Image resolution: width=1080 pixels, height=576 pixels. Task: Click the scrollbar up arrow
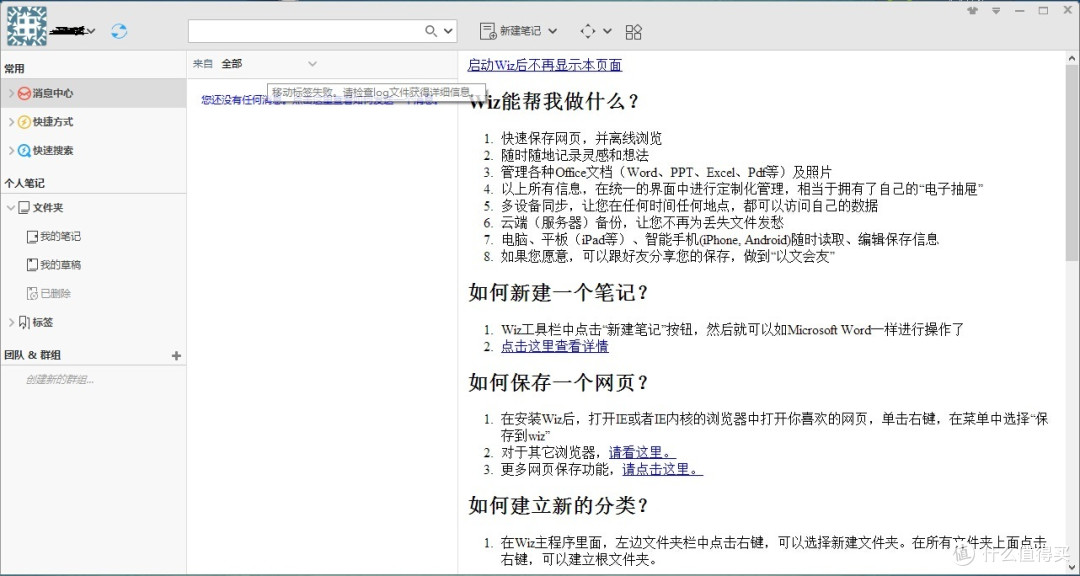point(1072,58)
